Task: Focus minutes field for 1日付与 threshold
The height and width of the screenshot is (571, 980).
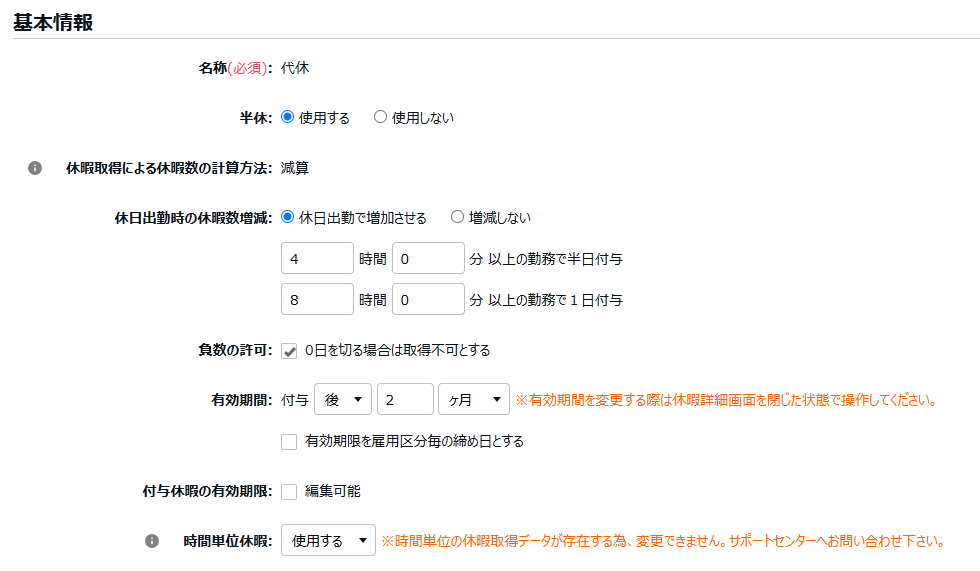Action: pyautogui.click(x=428, y=300)
